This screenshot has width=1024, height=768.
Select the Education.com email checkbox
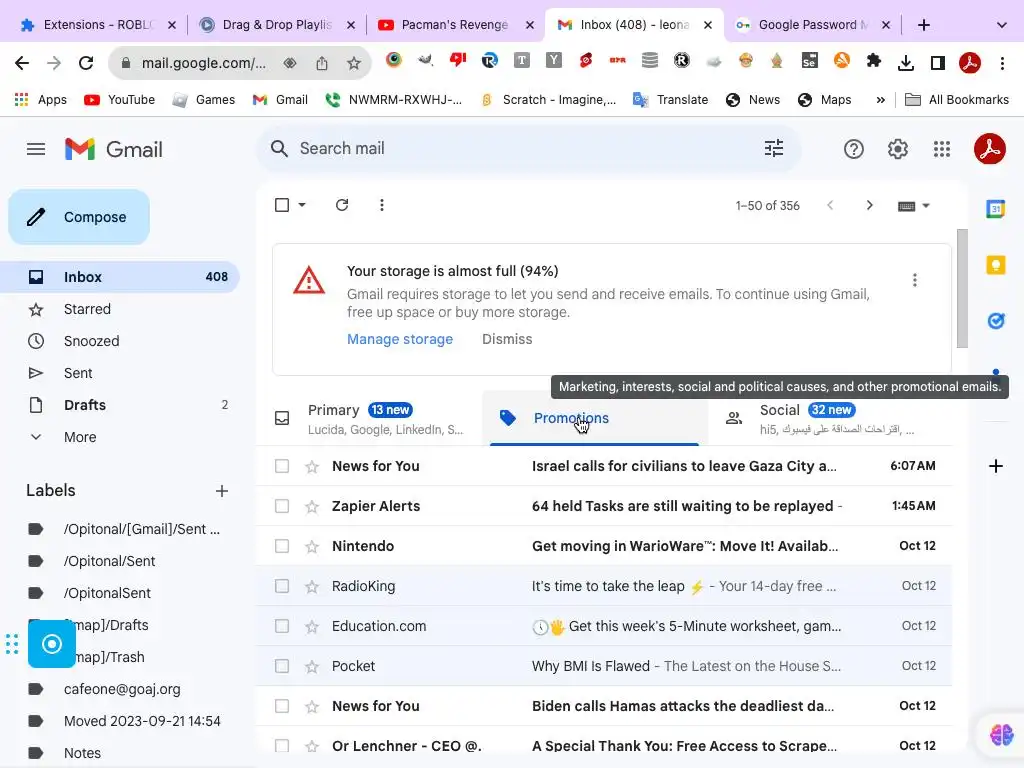[281, 626]
